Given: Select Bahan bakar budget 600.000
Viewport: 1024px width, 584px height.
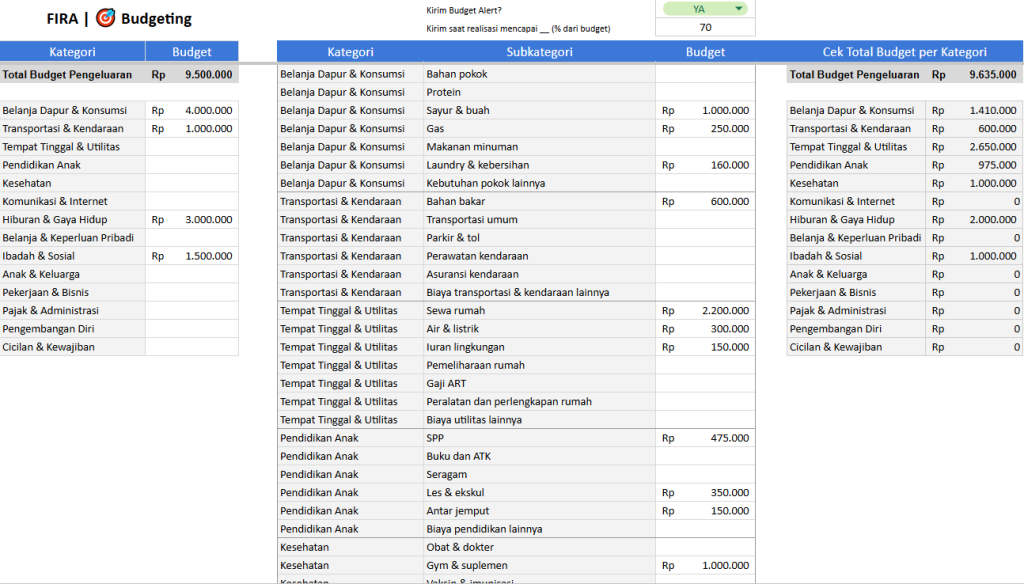Looking at the screenshot, I should 705,201.
